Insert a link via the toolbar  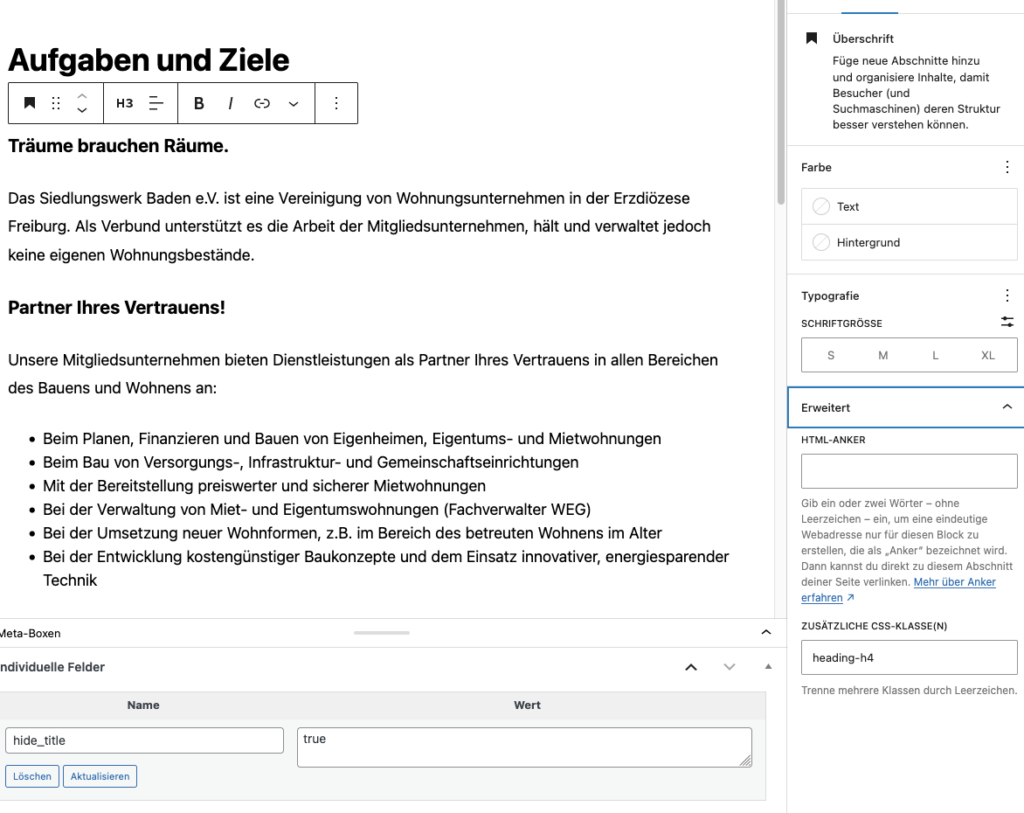[262, 103]
